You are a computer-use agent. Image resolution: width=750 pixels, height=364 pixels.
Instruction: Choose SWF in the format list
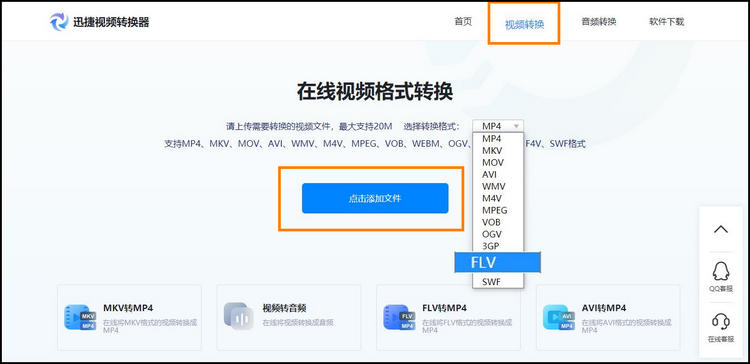491,282
